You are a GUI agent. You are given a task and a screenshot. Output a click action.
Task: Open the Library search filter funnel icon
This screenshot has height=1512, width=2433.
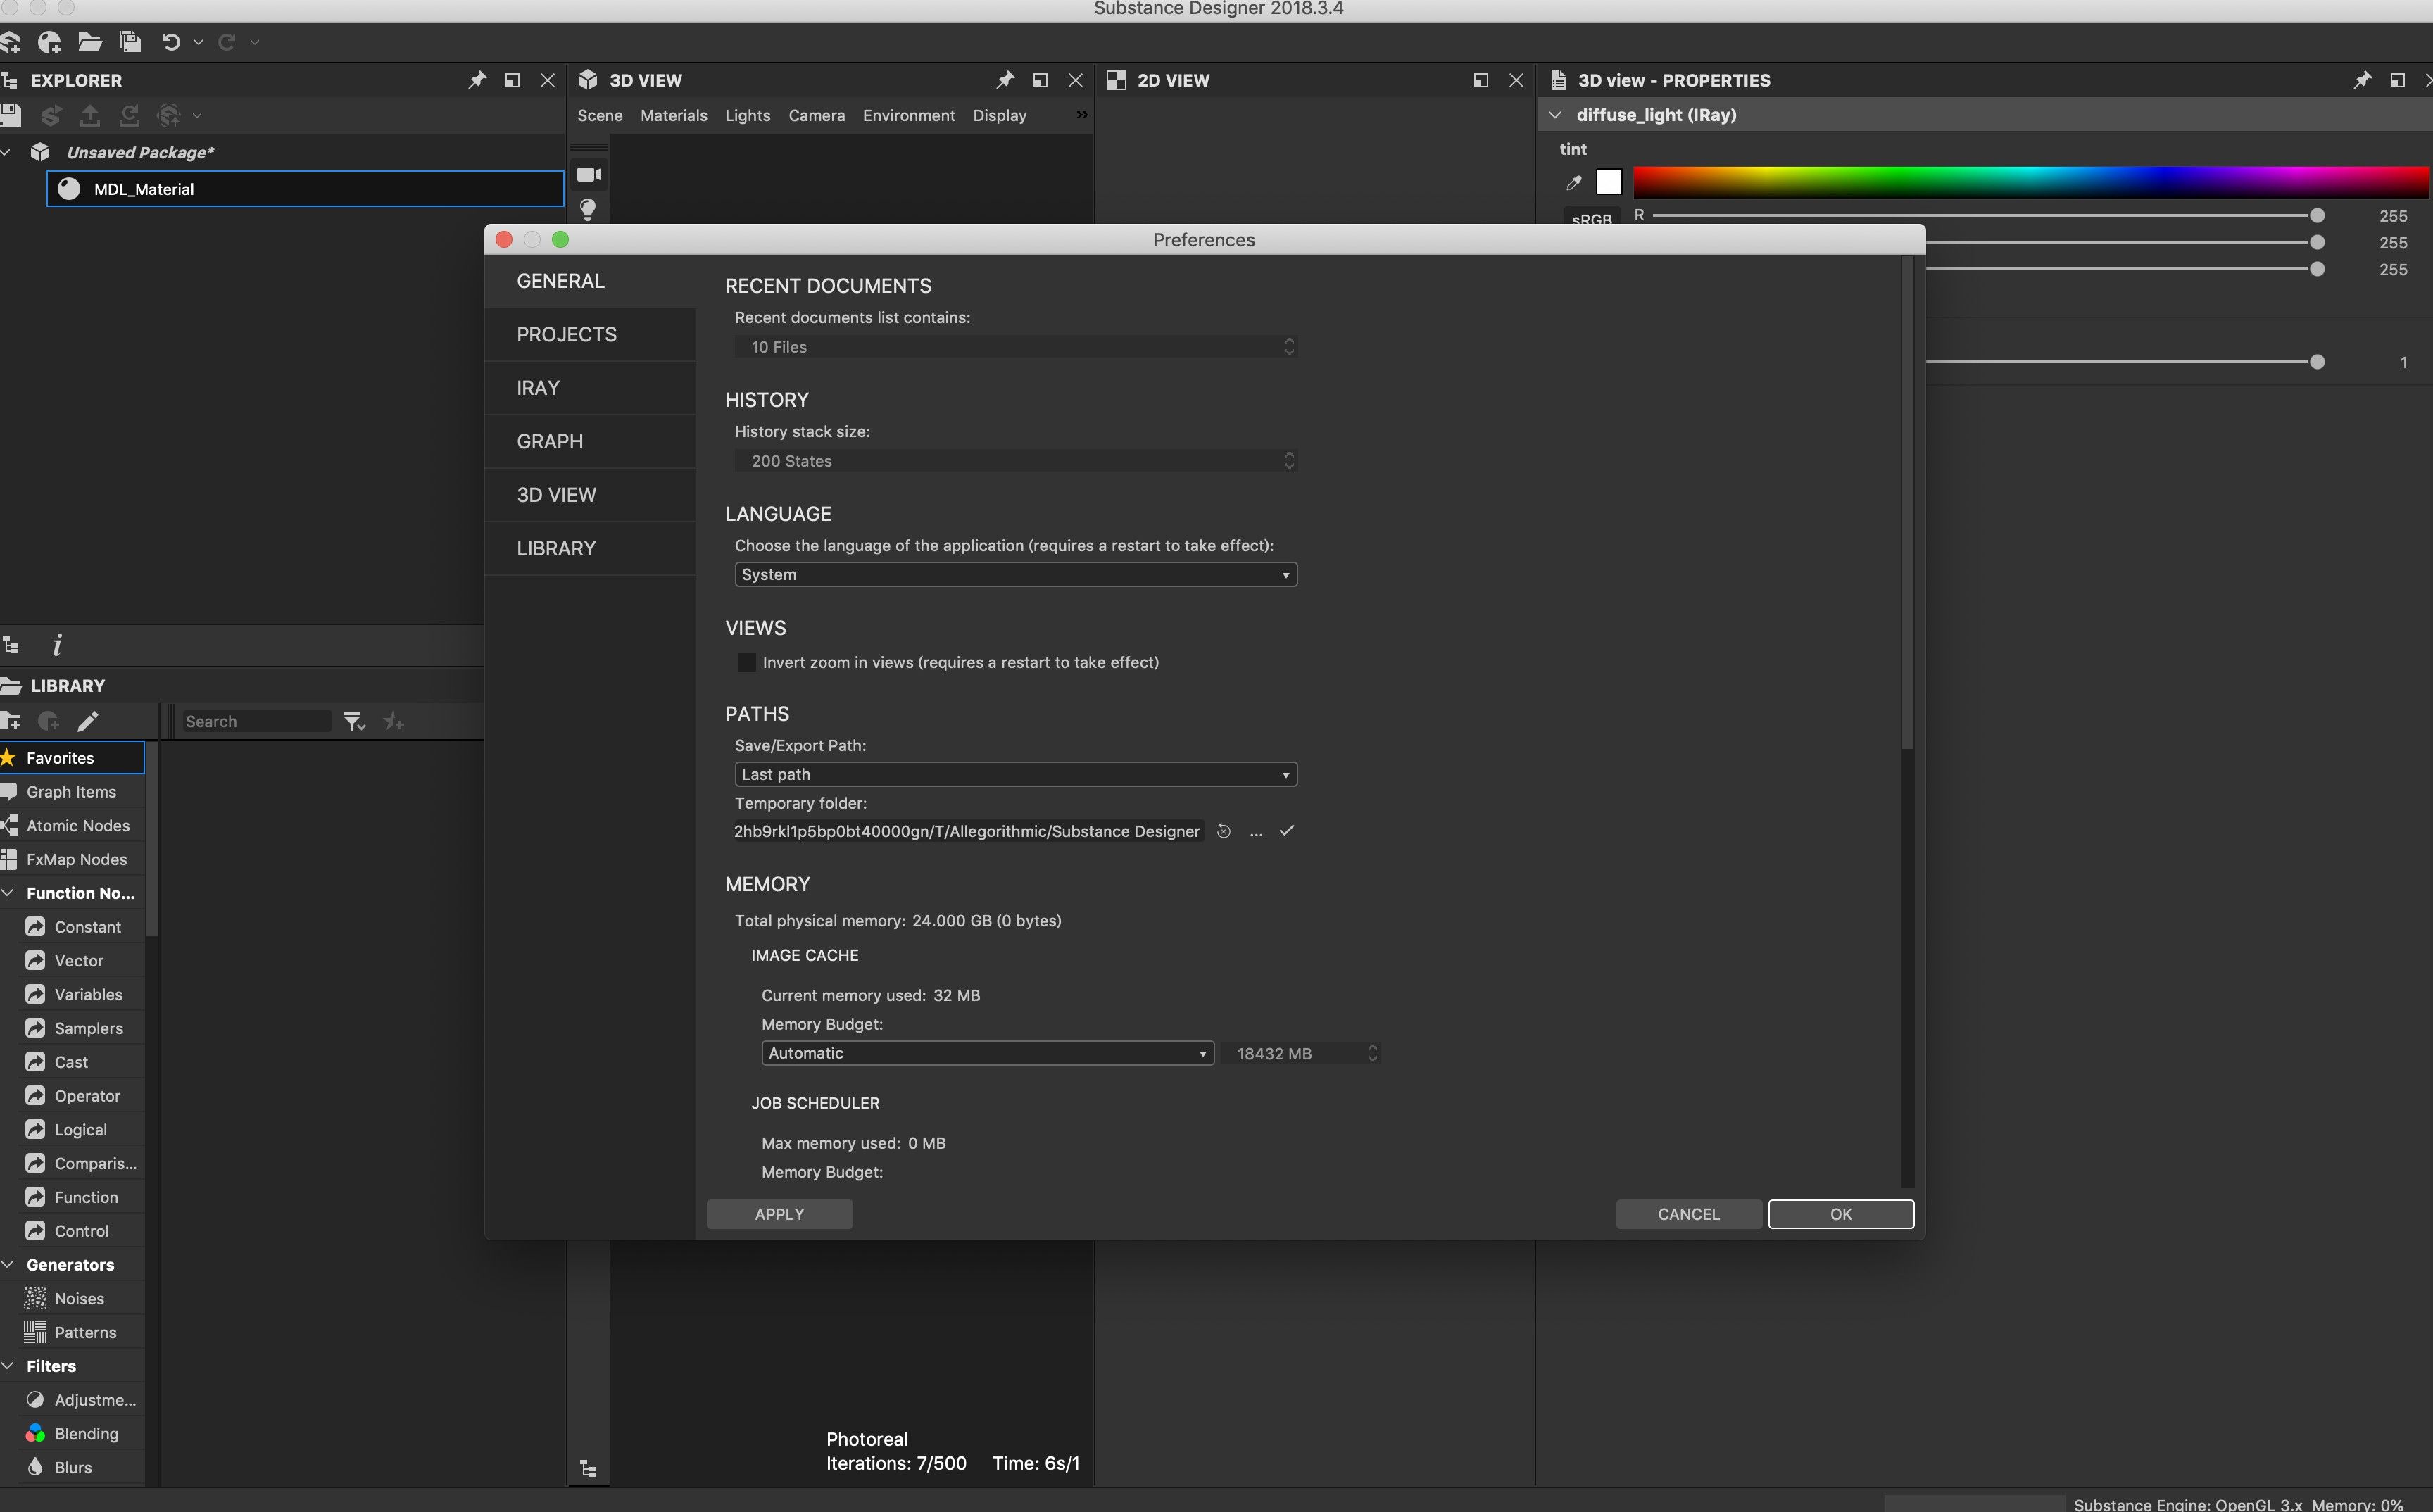click(354, 722)
